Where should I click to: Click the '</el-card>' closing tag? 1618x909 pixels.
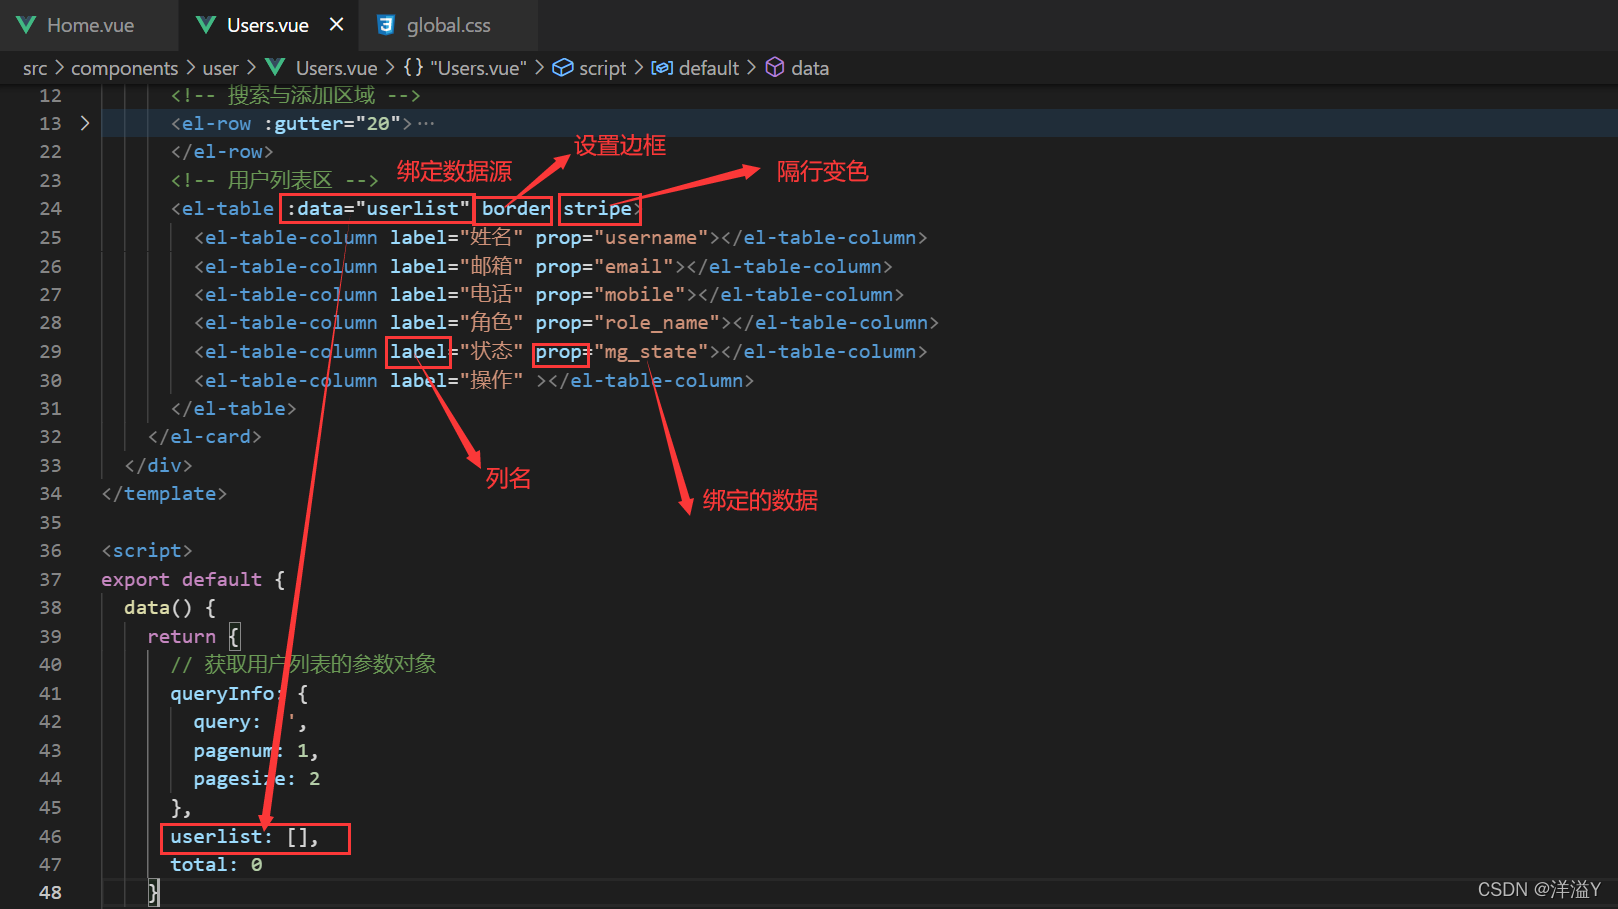205,436
